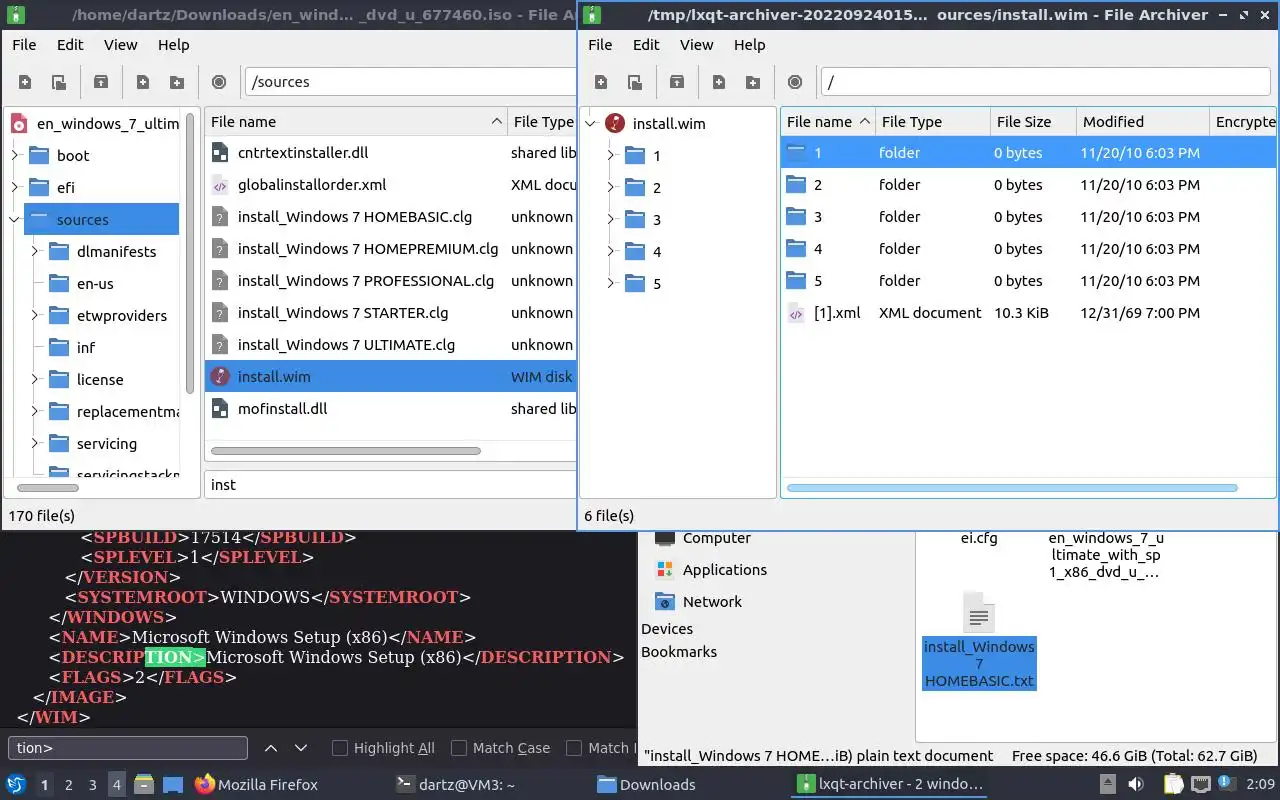Click Add folder icon in install.wim window
Screen dimensions: 1280x800
click(x=753, y=82)
